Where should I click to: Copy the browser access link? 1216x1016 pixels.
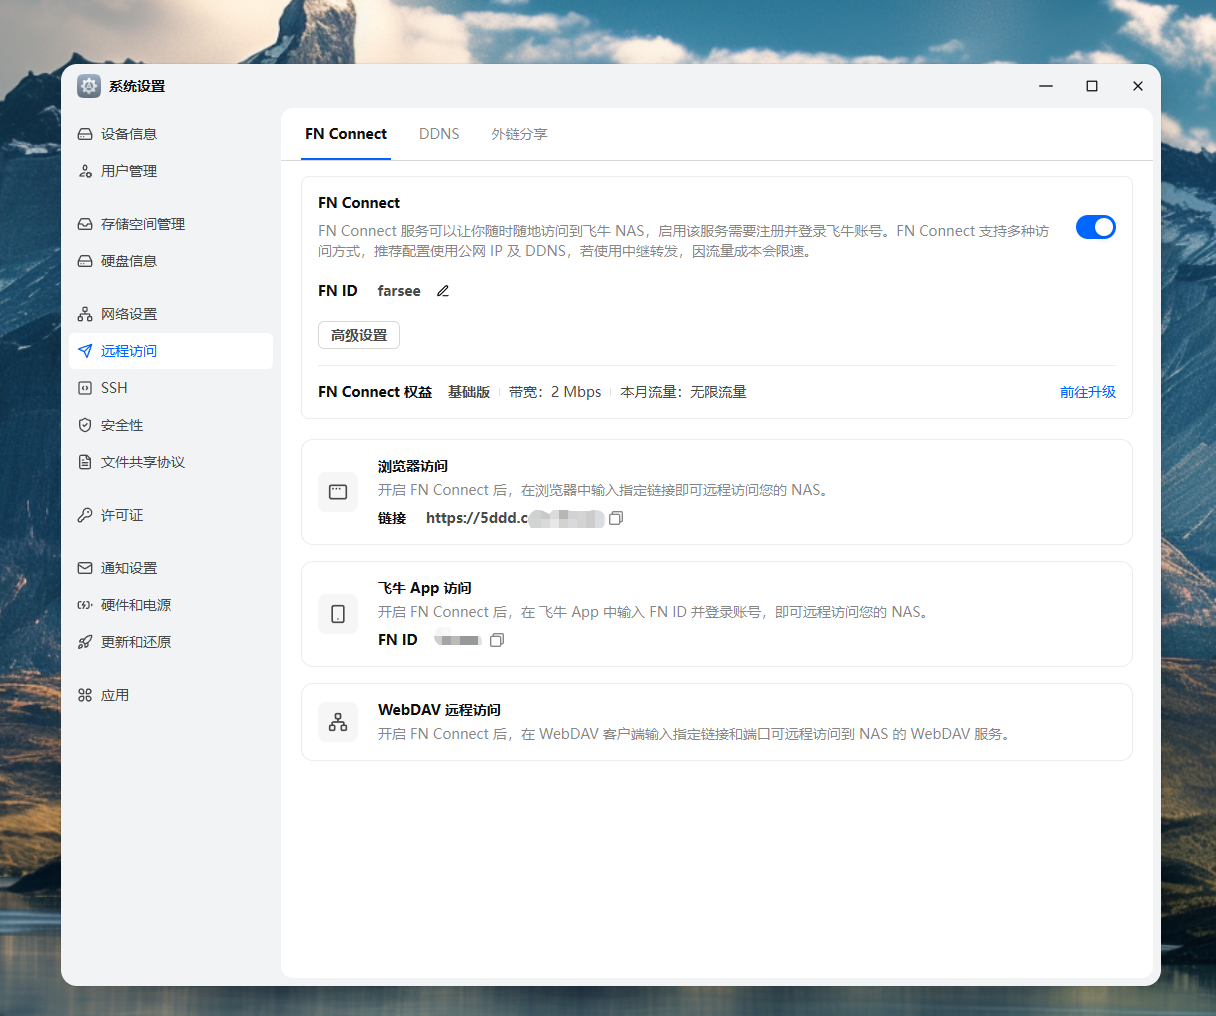pyautogui.click(x=616, y=518)
